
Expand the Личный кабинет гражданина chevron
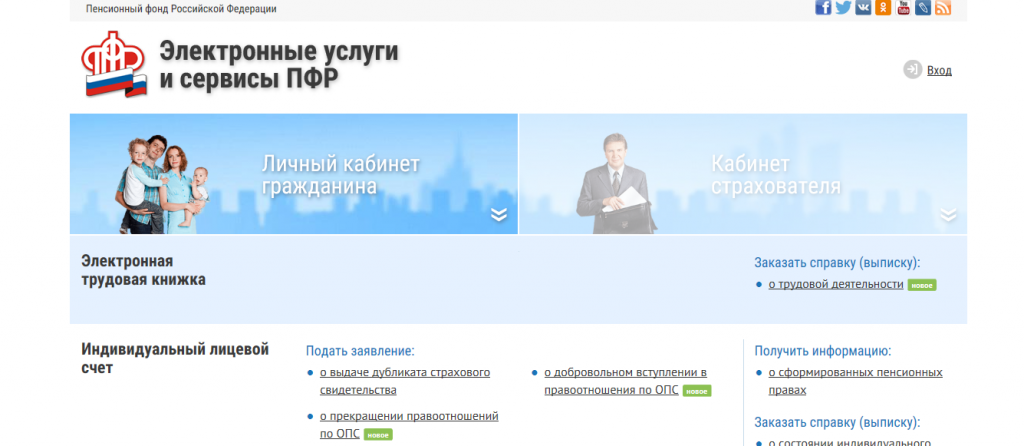click(499, 214)
